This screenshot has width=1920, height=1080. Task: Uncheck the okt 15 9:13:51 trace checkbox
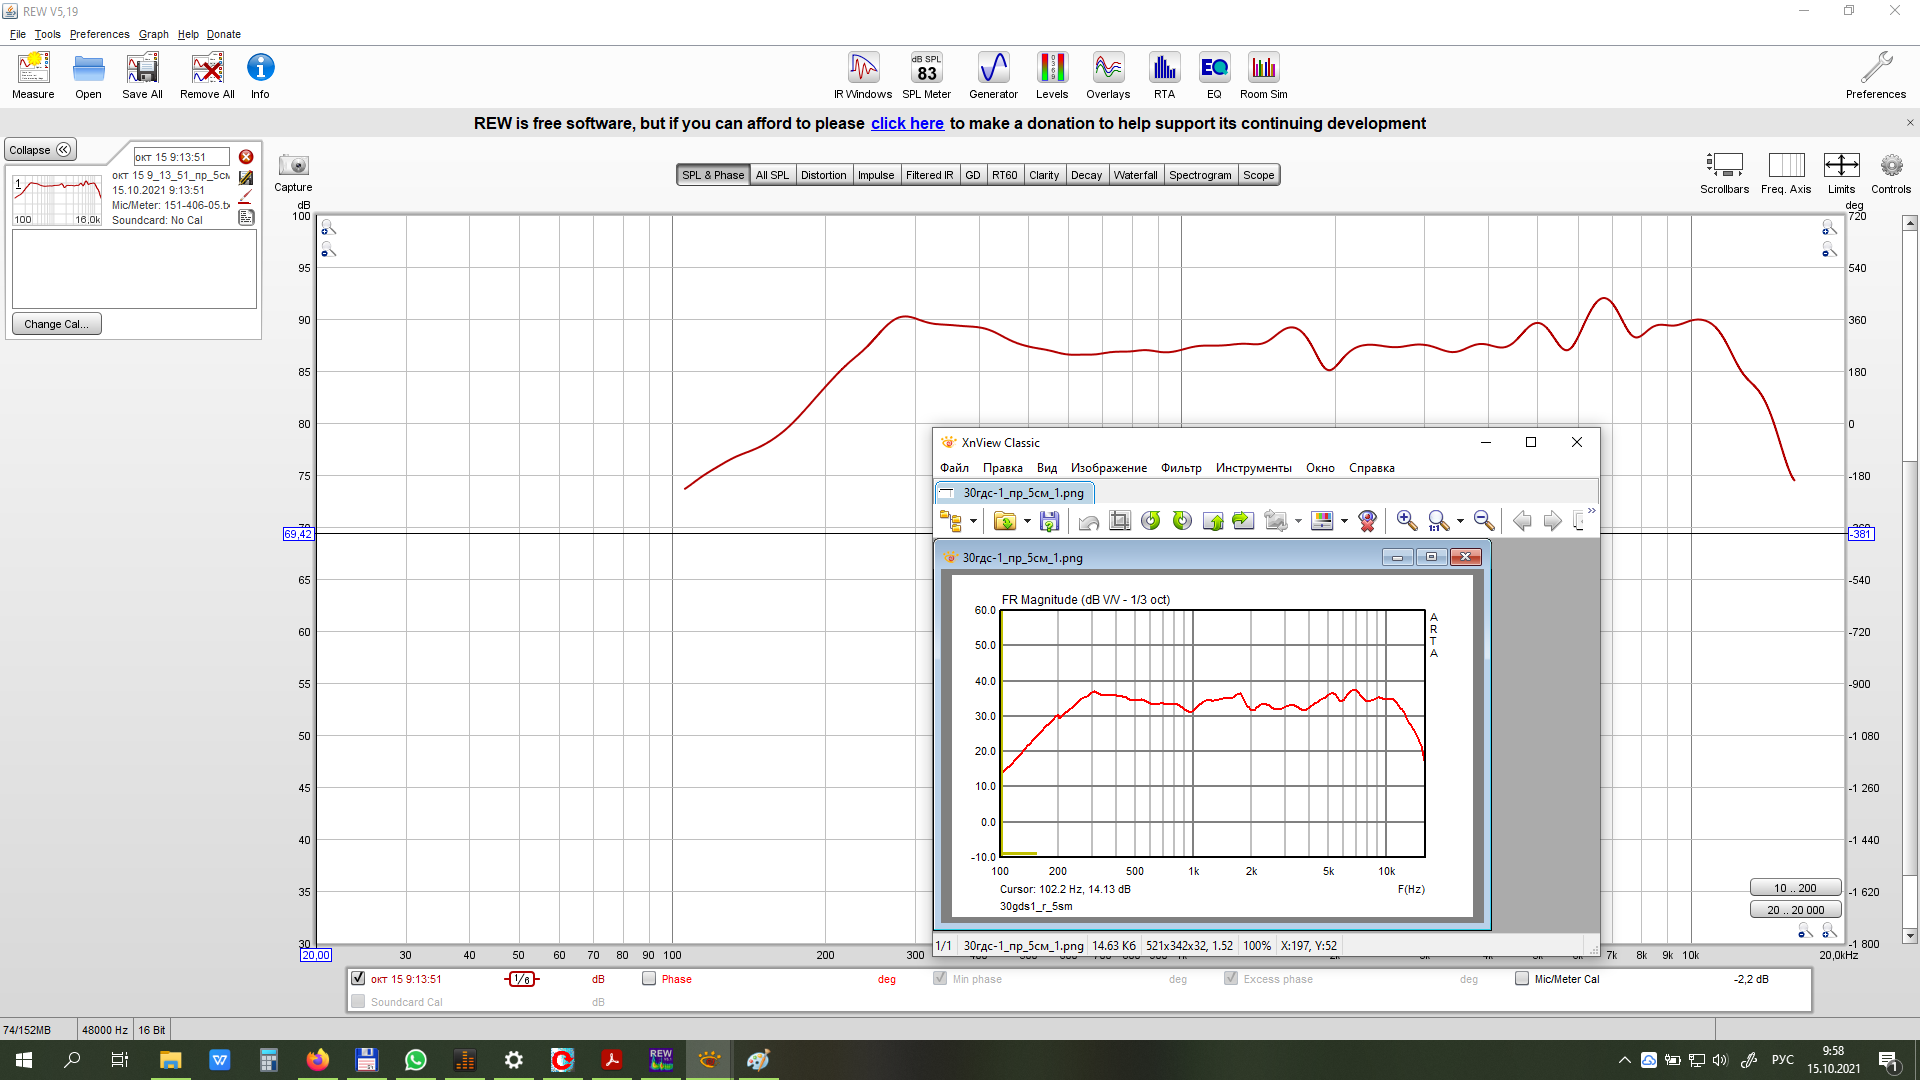[x=358, y=979]
